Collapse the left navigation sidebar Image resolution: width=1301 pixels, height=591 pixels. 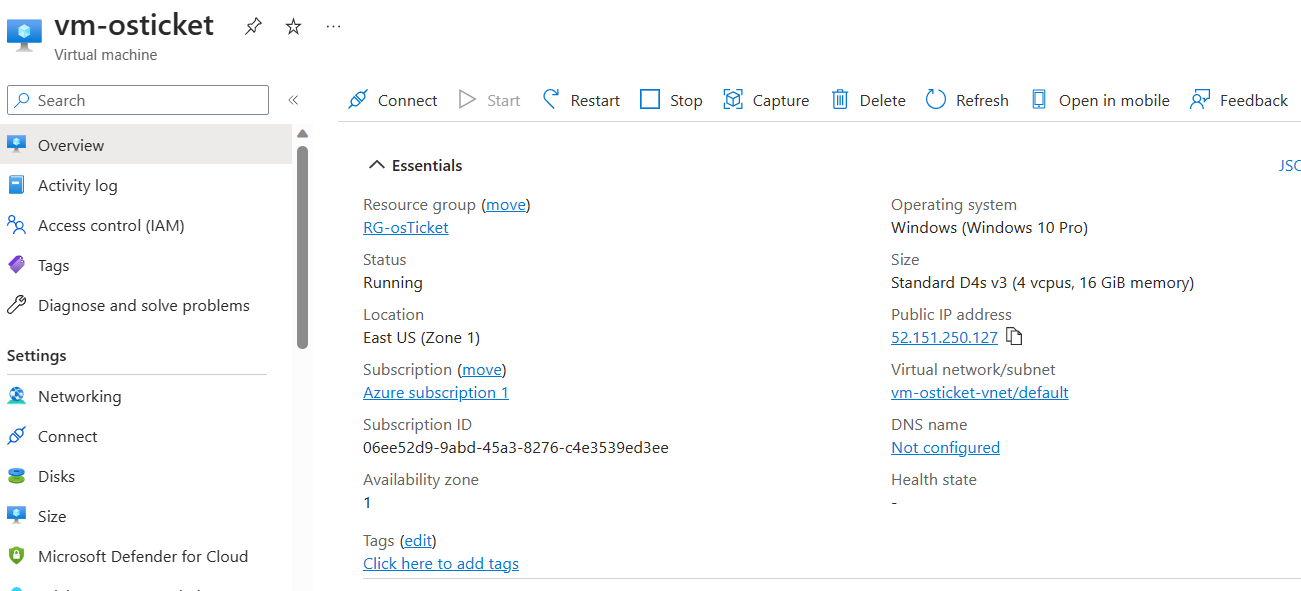293,100
